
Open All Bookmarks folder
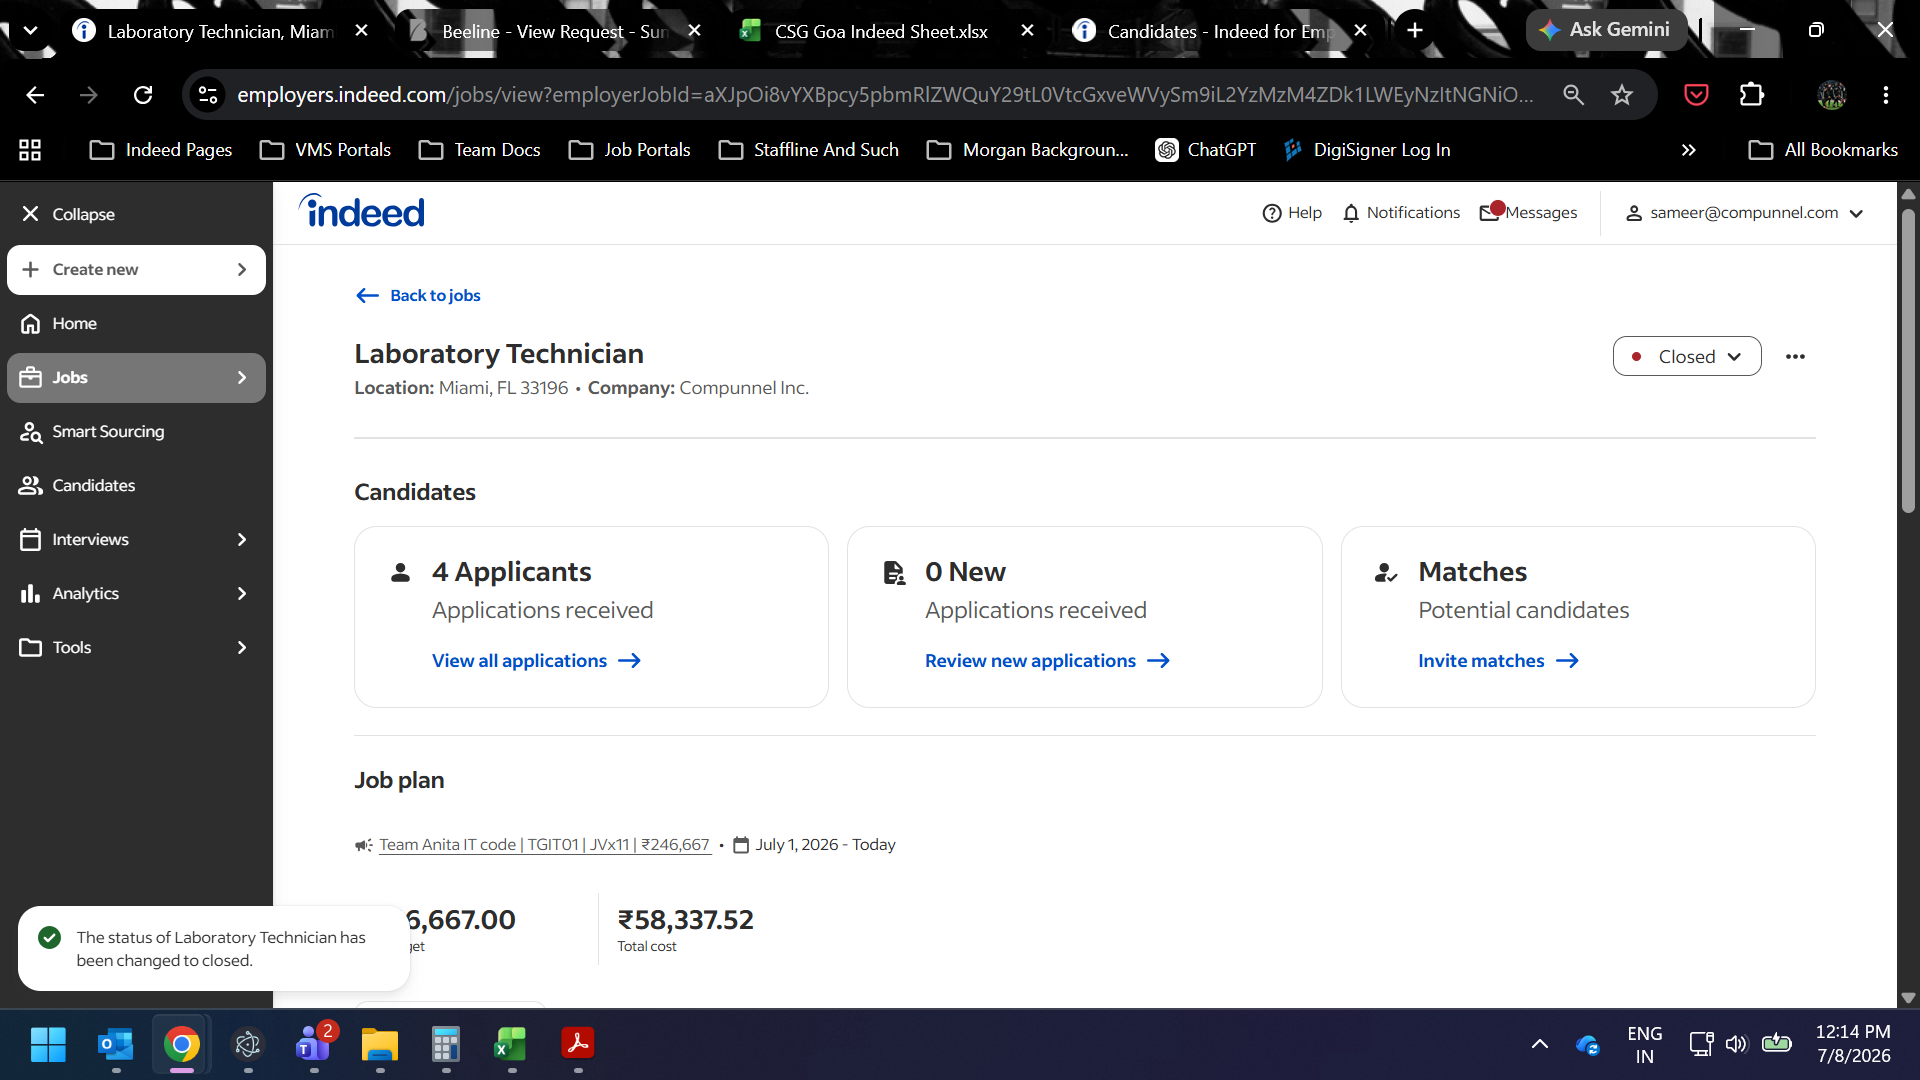(1823, 150)
